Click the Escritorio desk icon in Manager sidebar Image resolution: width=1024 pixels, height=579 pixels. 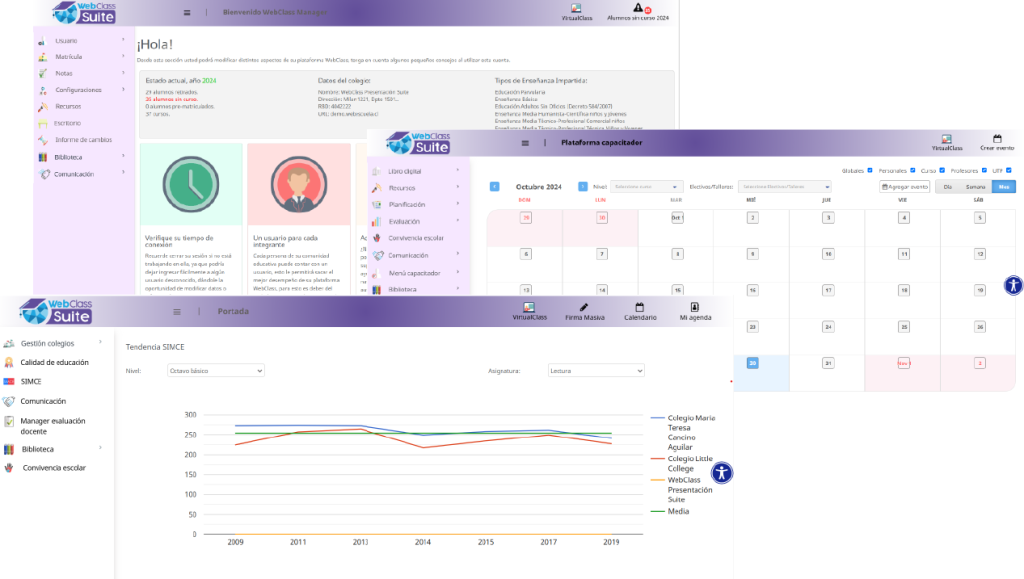43,123
